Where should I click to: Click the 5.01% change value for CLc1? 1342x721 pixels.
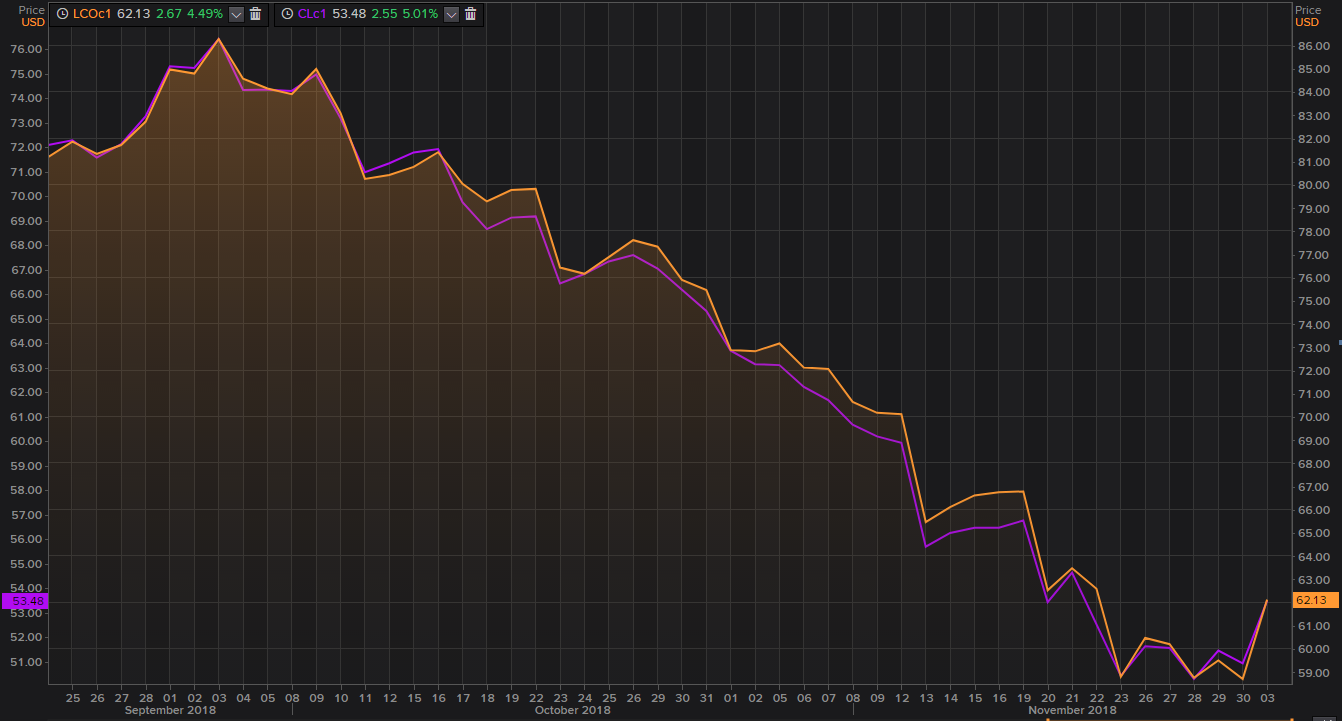point(419,14)
